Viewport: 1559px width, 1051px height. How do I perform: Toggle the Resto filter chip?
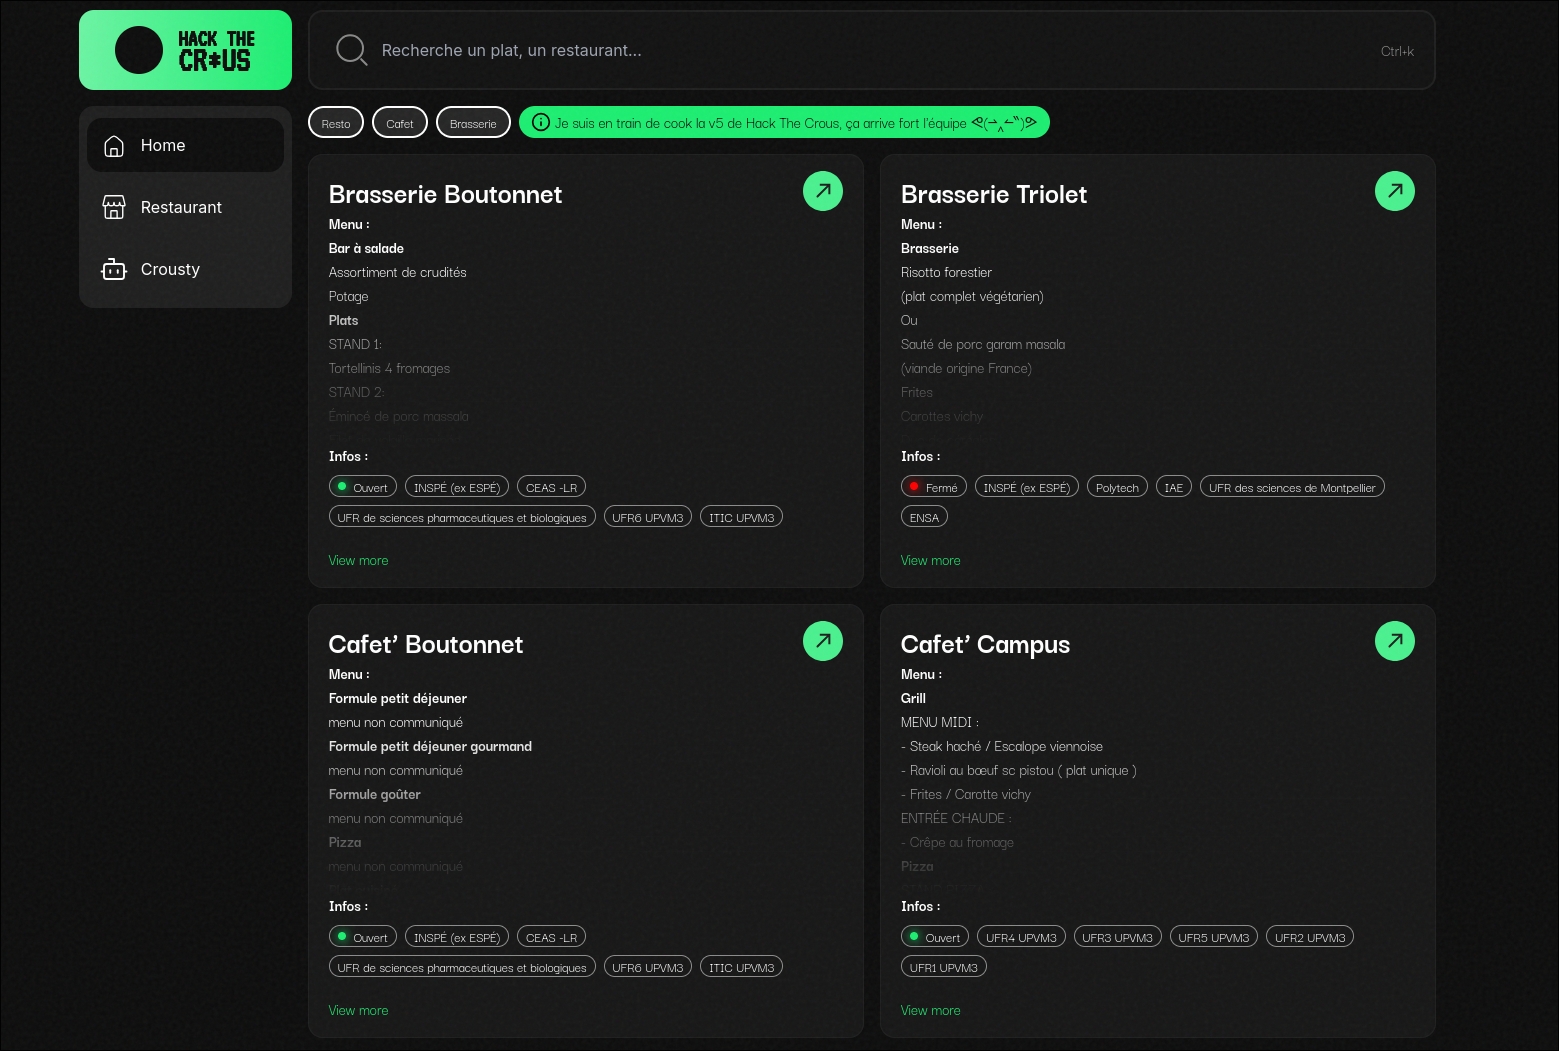pyautogui.click(x=336, y=123)
